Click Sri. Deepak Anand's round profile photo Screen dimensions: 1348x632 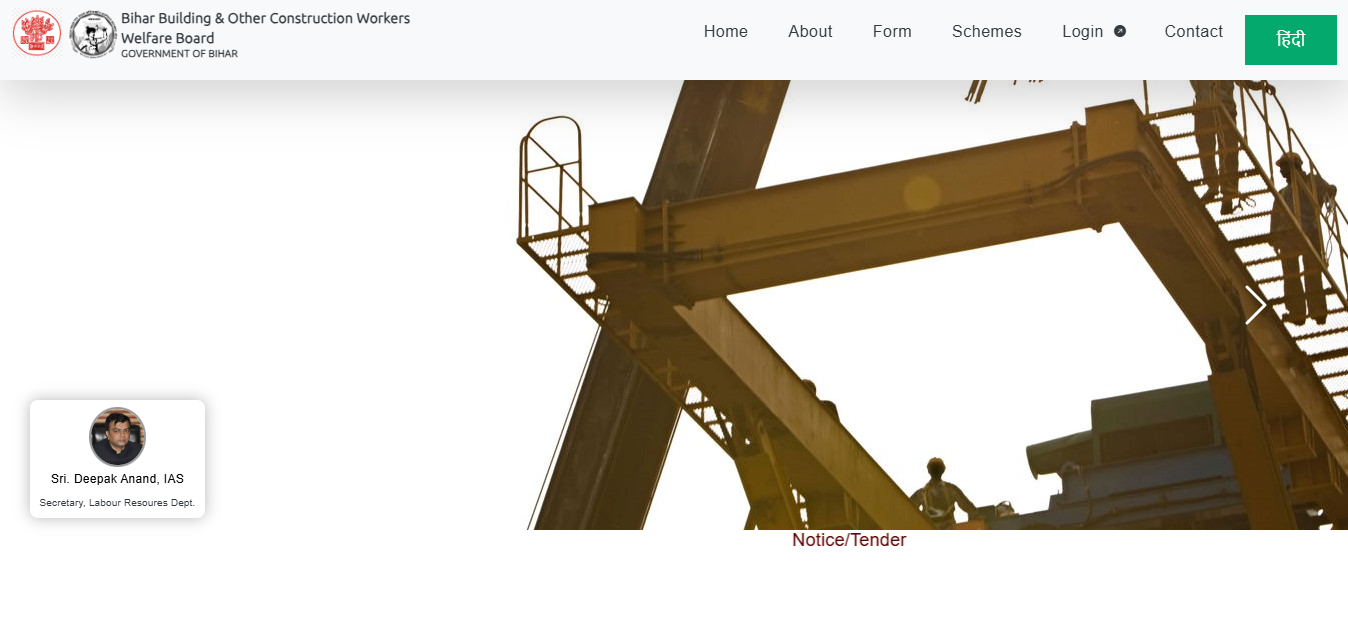117,436
